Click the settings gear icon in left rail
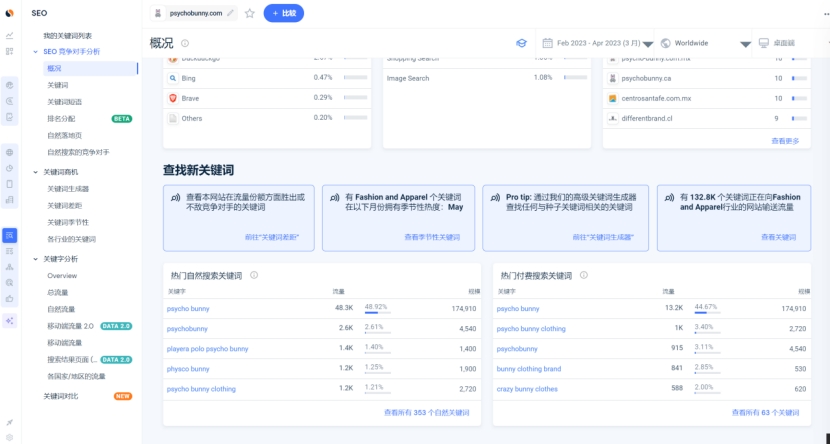 (10, 439)
